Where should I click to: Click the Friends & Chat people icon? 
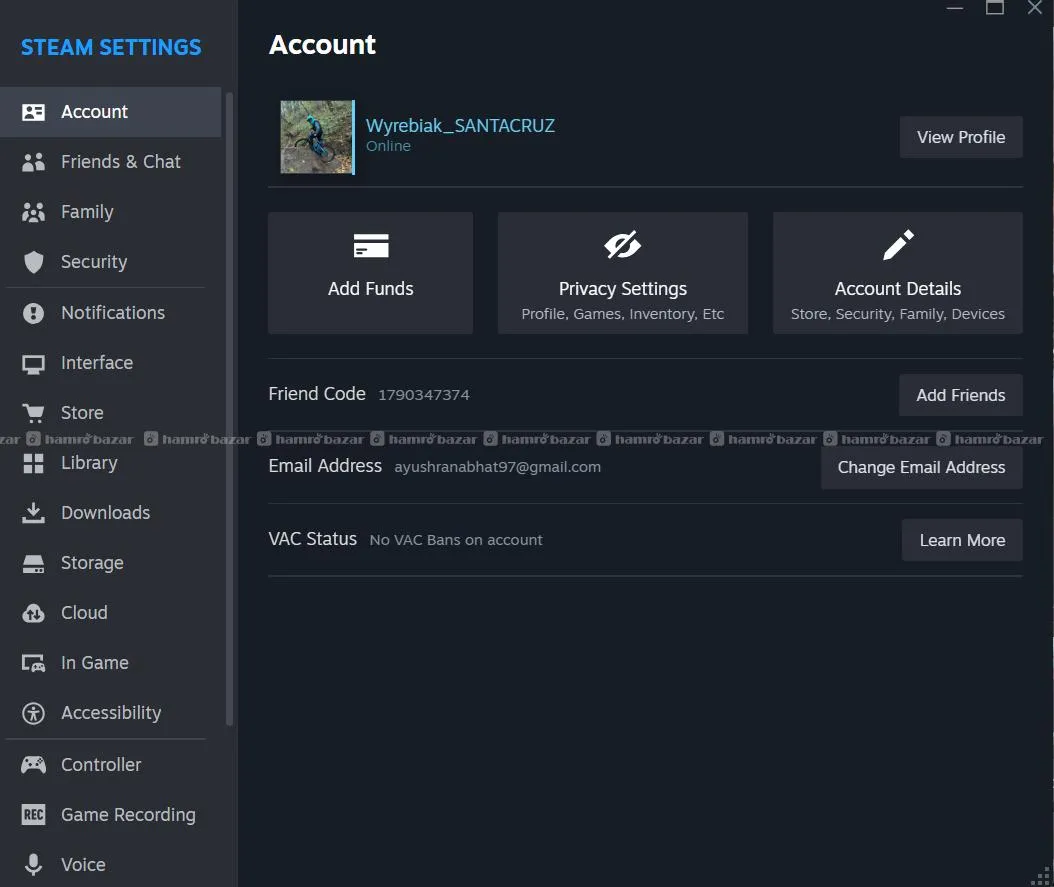[34, 162]
